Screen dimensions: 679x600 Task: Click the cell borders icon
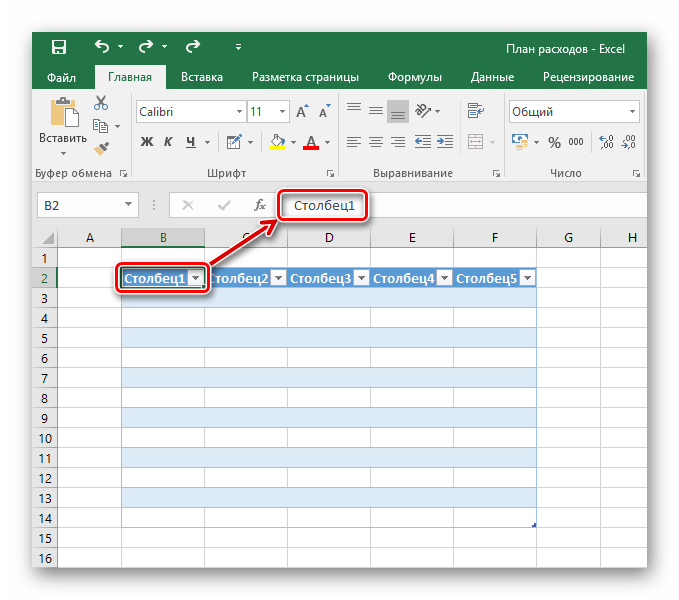pos(233,142)
